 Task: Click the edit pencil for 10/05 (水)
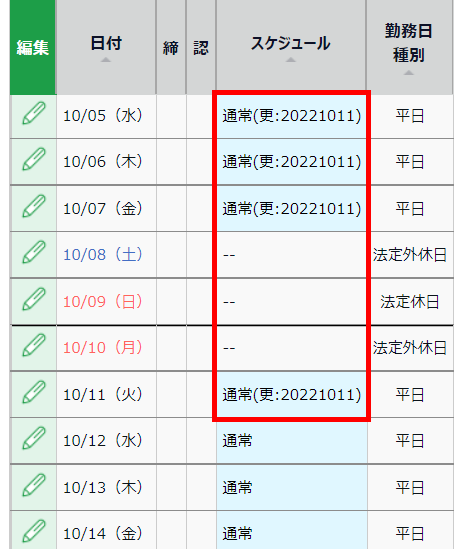tap(34, 113)
